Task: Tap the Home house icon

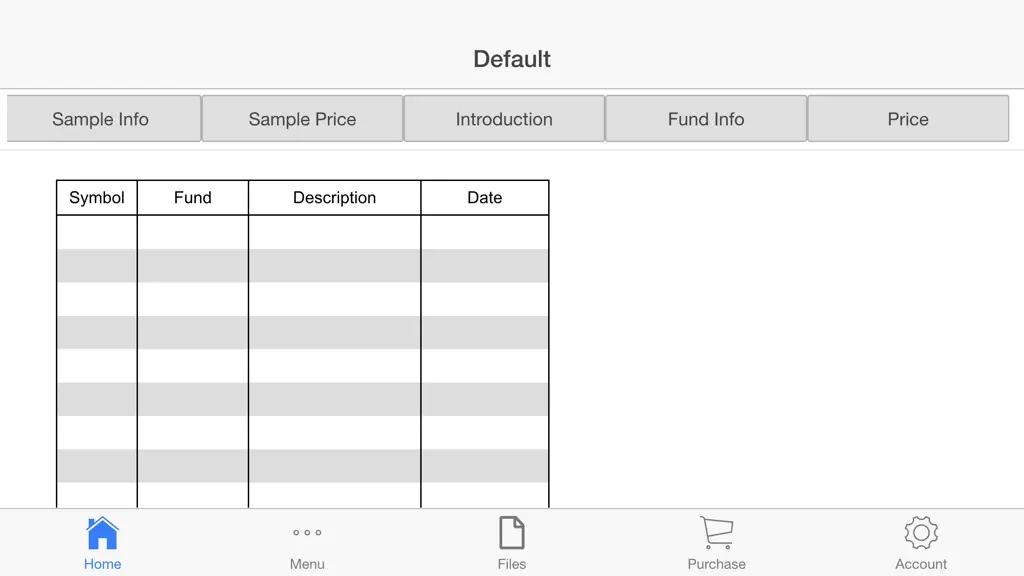Action: tap(103, 533)
